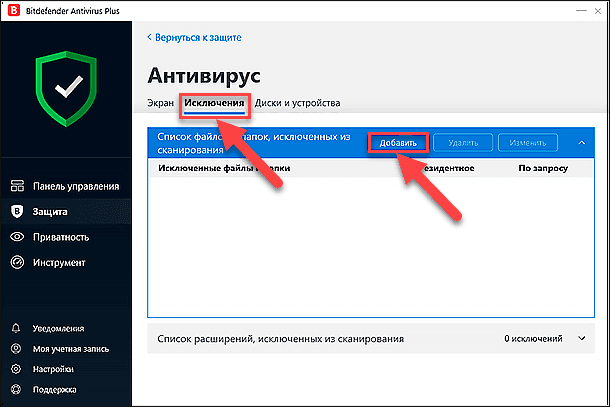
Task: Click the 0 исключений count text
Action: (533, 339)
